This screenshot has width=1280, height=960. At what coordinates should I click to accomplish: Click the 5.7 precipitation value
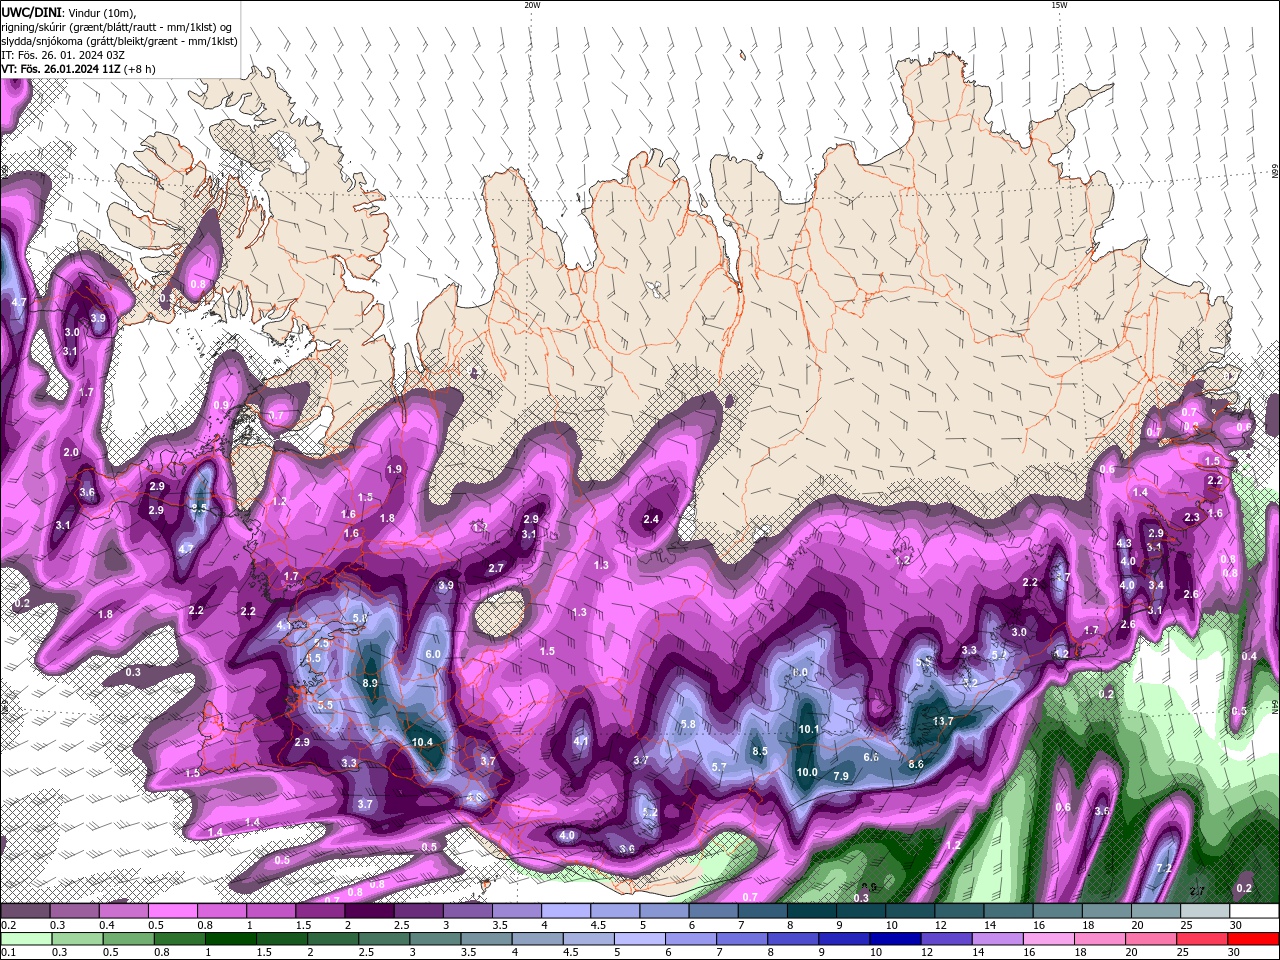[x=719, y=767]
